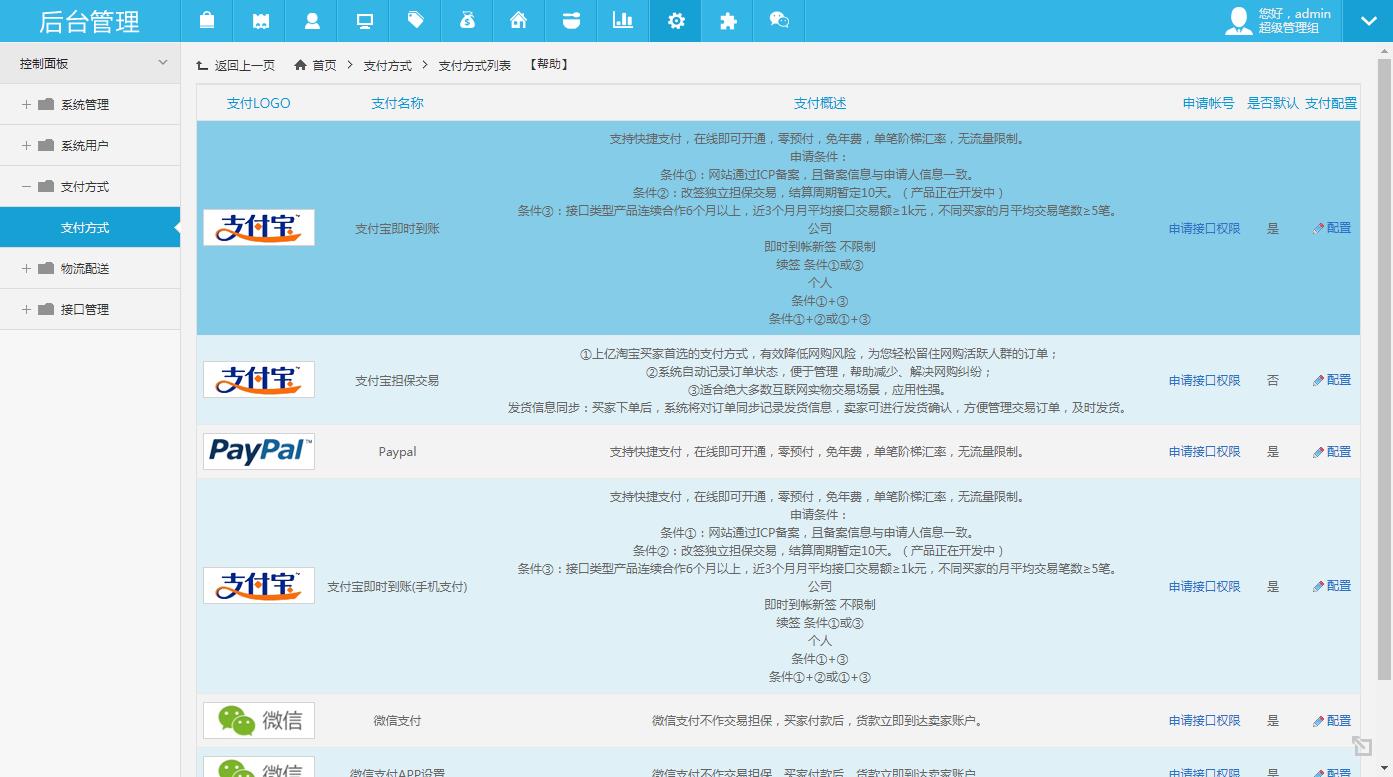This screenshot has height=777, width=1393.
Task: Click the admin user avatar icon
Action: [1239, 21]
